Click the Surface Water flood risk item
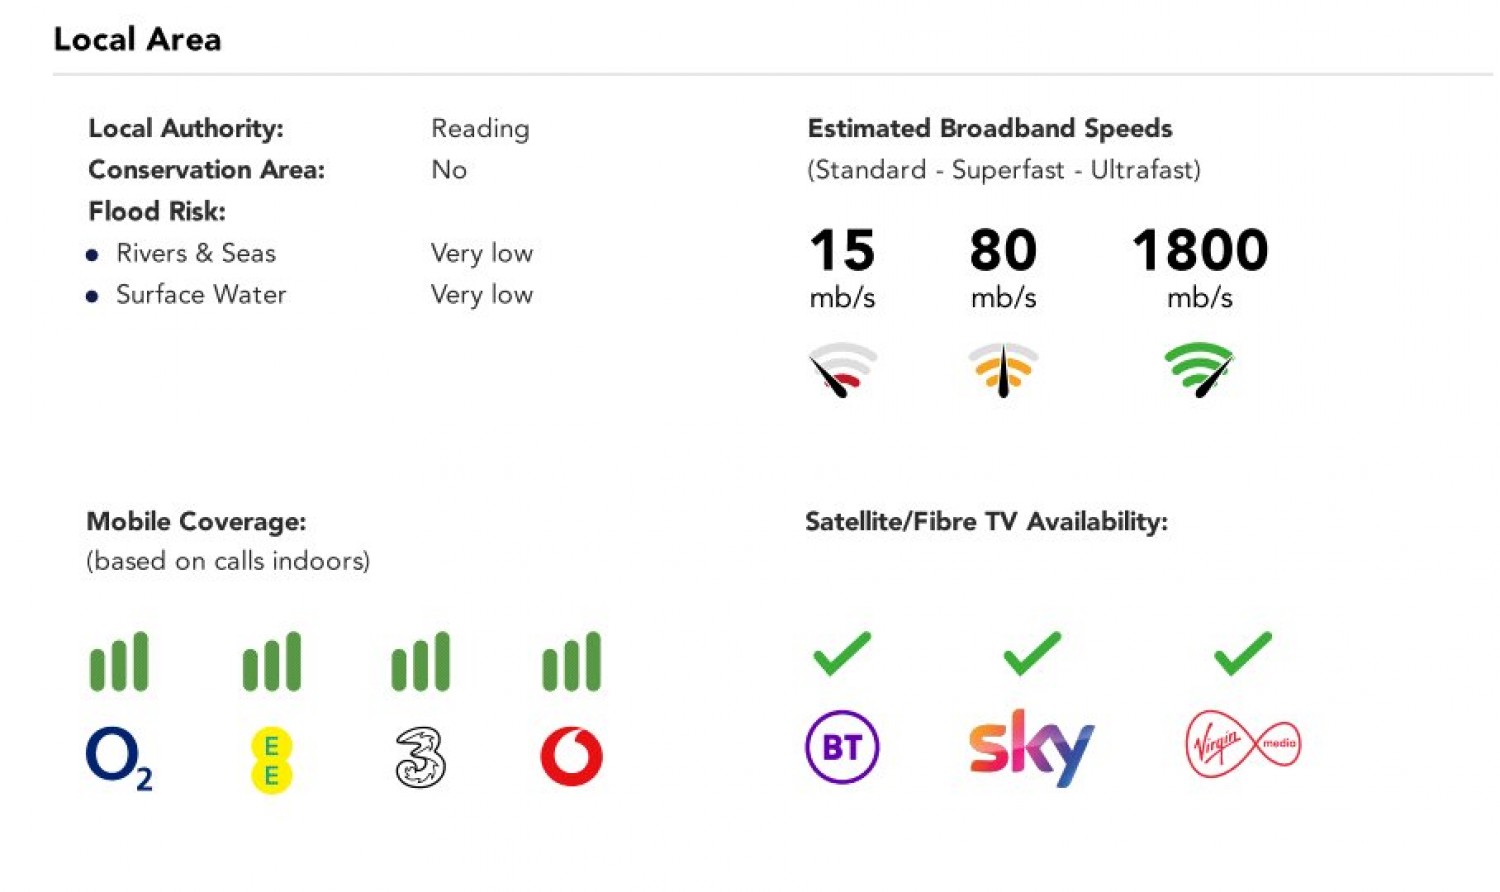The width and height of the screenshot is (1500, 892). pos(201,295)
